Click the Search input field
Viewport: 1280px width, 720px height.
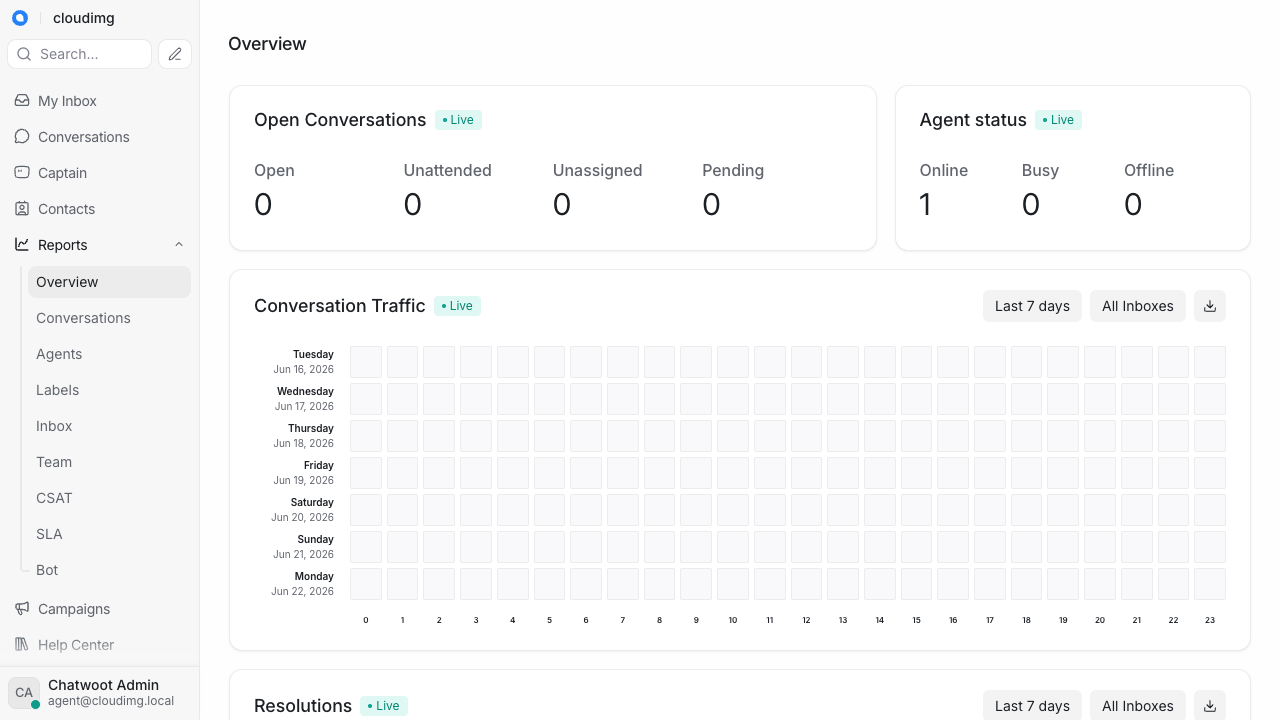[79, 54]
